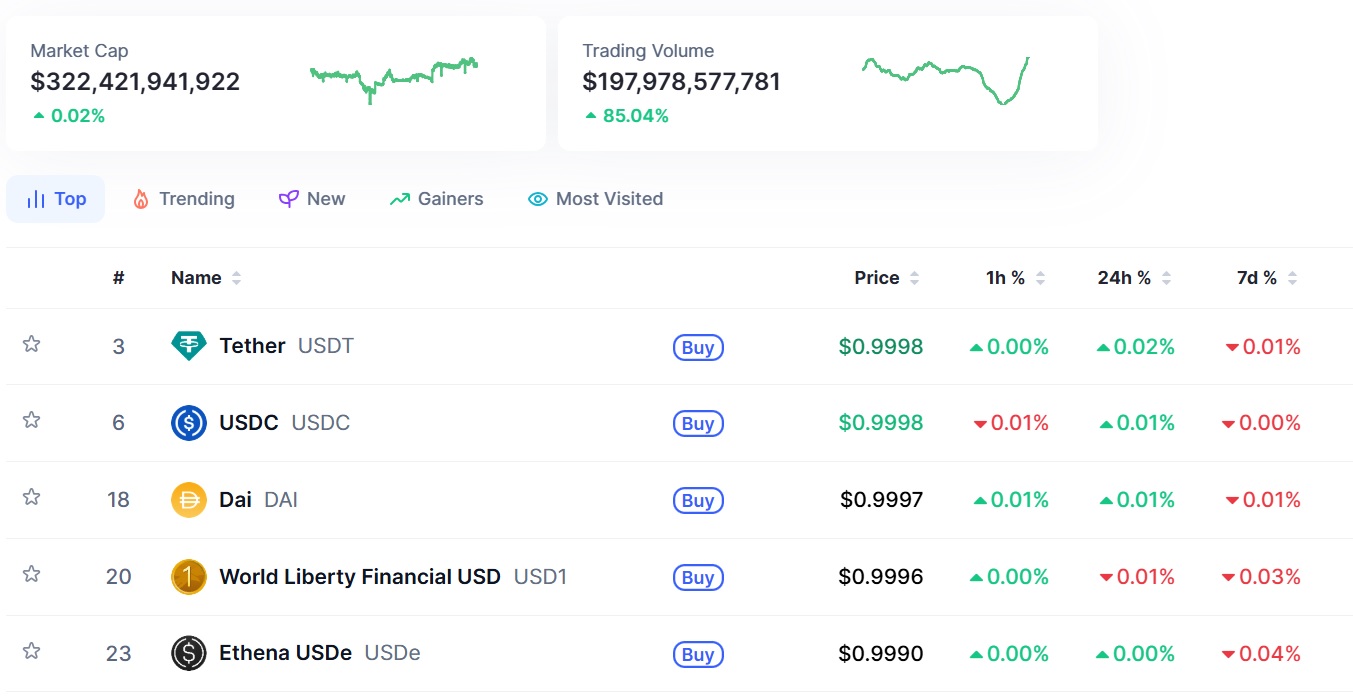1353x699 pixels.
Task: Sort the table by Price column
Action: [x=886, y=278]
